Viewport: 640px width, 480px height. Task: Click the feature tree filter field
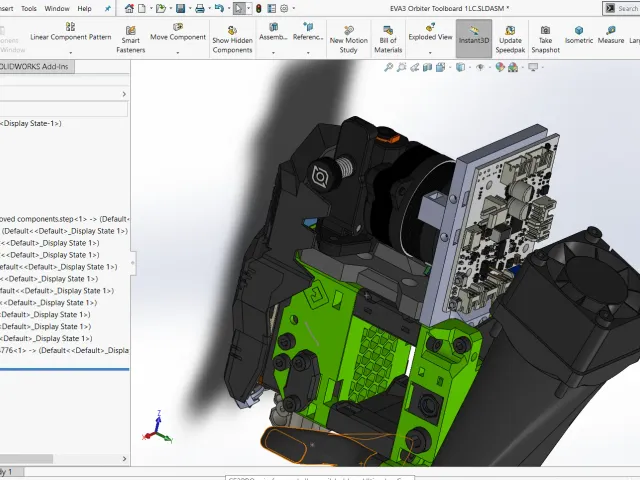pyautogui.click(x=64, y=109)
